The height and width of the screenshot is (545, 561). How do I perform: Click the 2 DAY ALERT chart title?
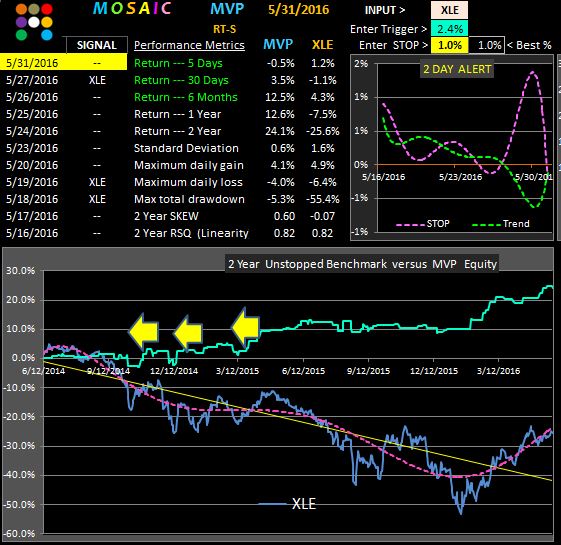click(457, 69)
